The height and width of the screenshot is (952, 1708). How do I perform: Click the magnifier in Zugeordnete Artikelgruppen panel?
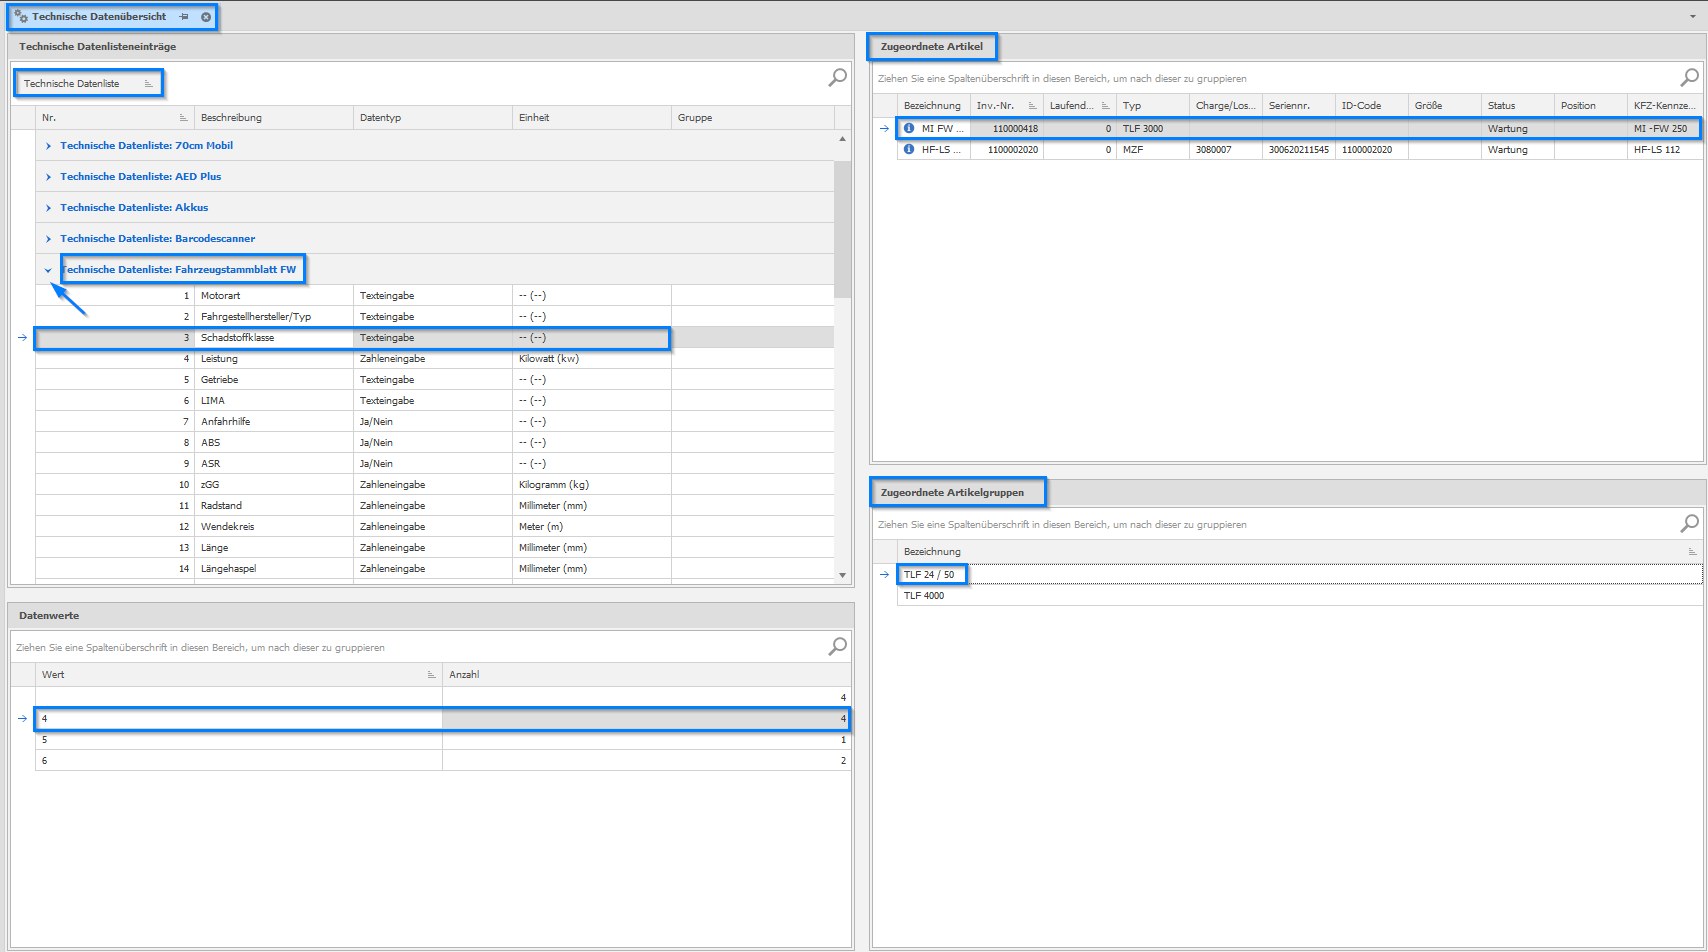pos(1689,523)
